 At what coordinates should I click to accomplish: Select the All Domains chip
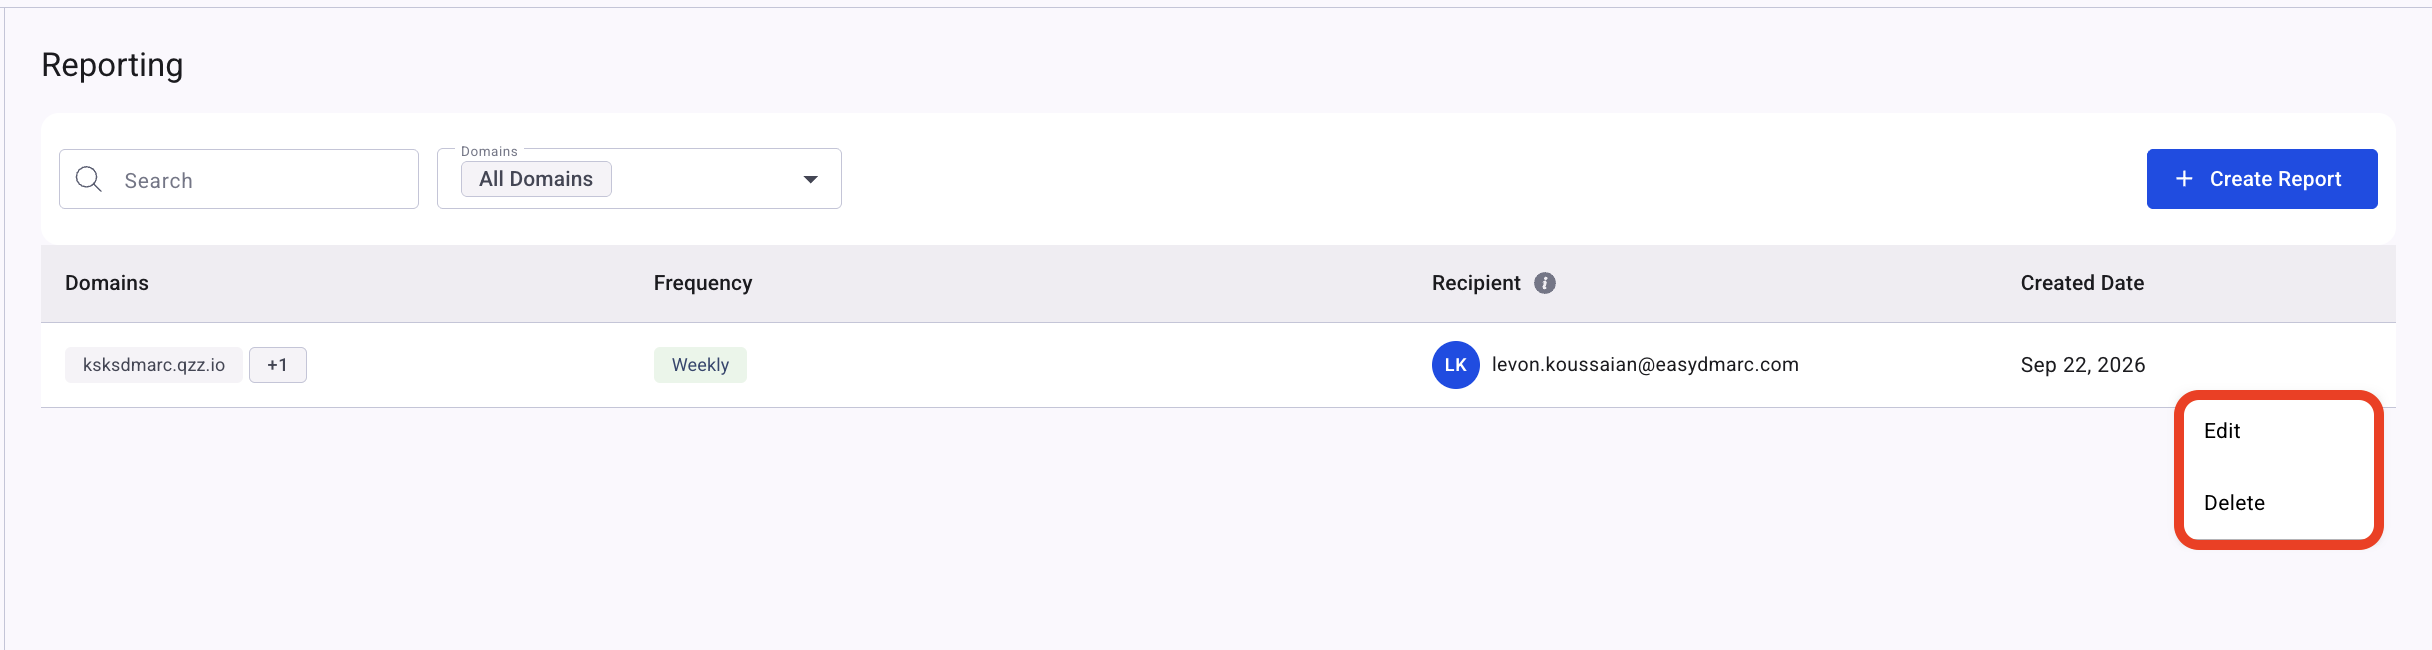536,179
